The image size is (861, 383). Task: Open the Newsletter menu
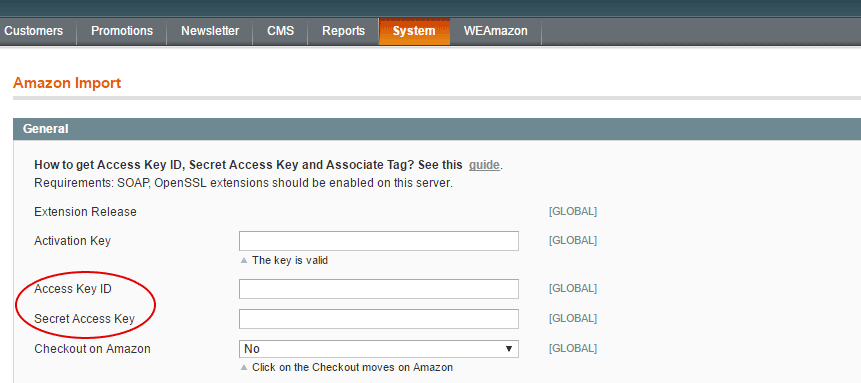210,31
